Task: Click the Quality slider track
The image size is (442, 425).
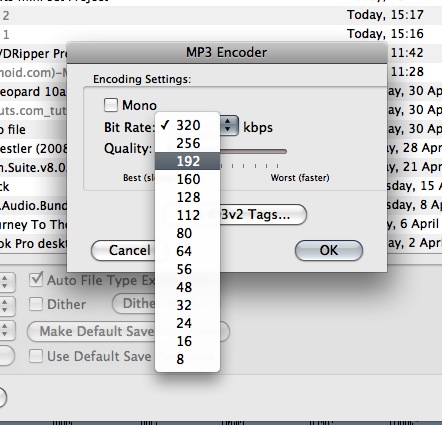Action: (x=253, y=152)
